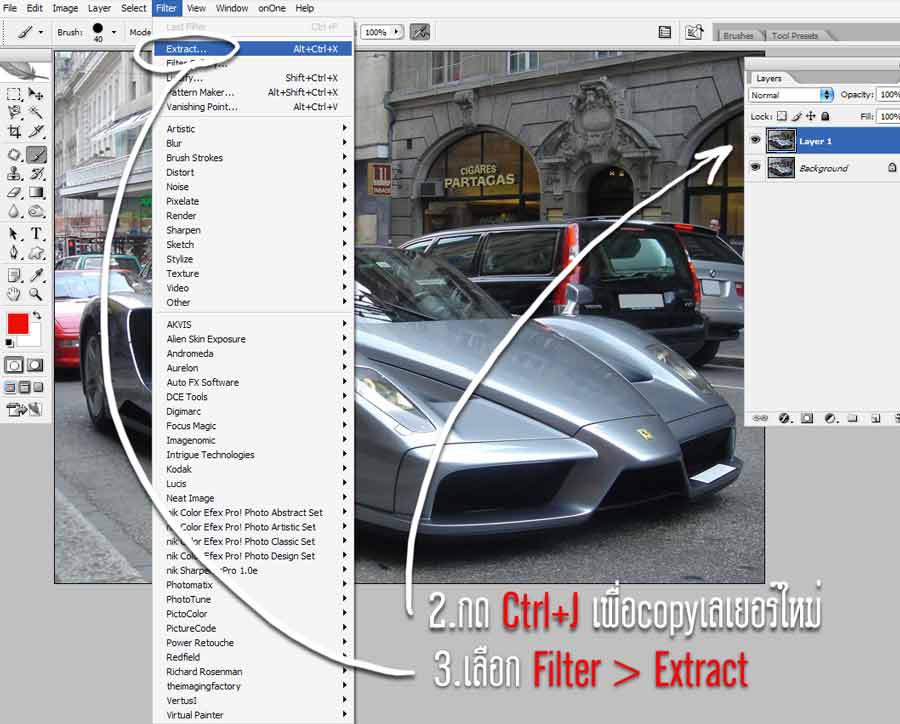Click Link layers icon in Layers panel

tap(761, 418)
